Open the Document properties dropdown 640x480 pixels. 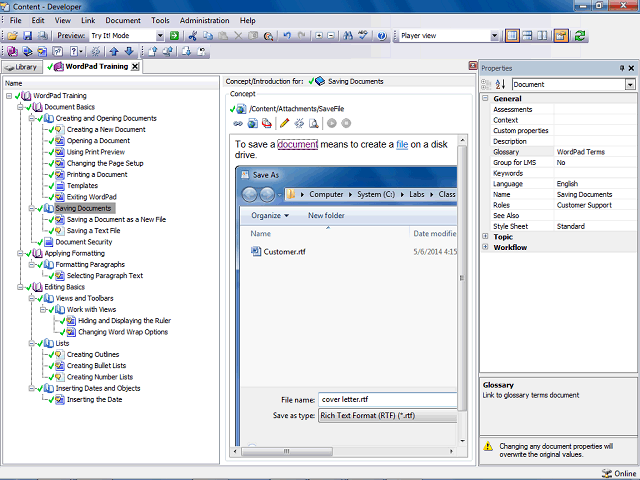pos(630,84)
